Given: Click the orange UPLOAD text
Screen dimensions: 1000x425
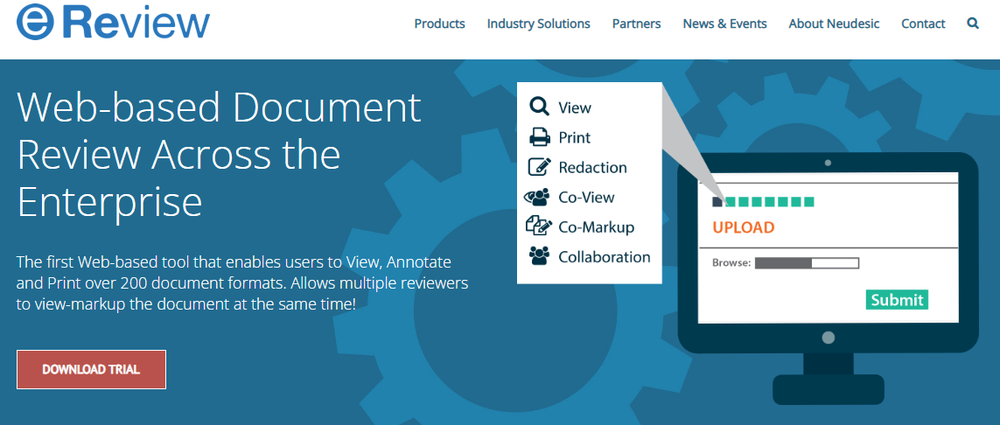Looking at the screenshot, I should click(x=743, y=227).
